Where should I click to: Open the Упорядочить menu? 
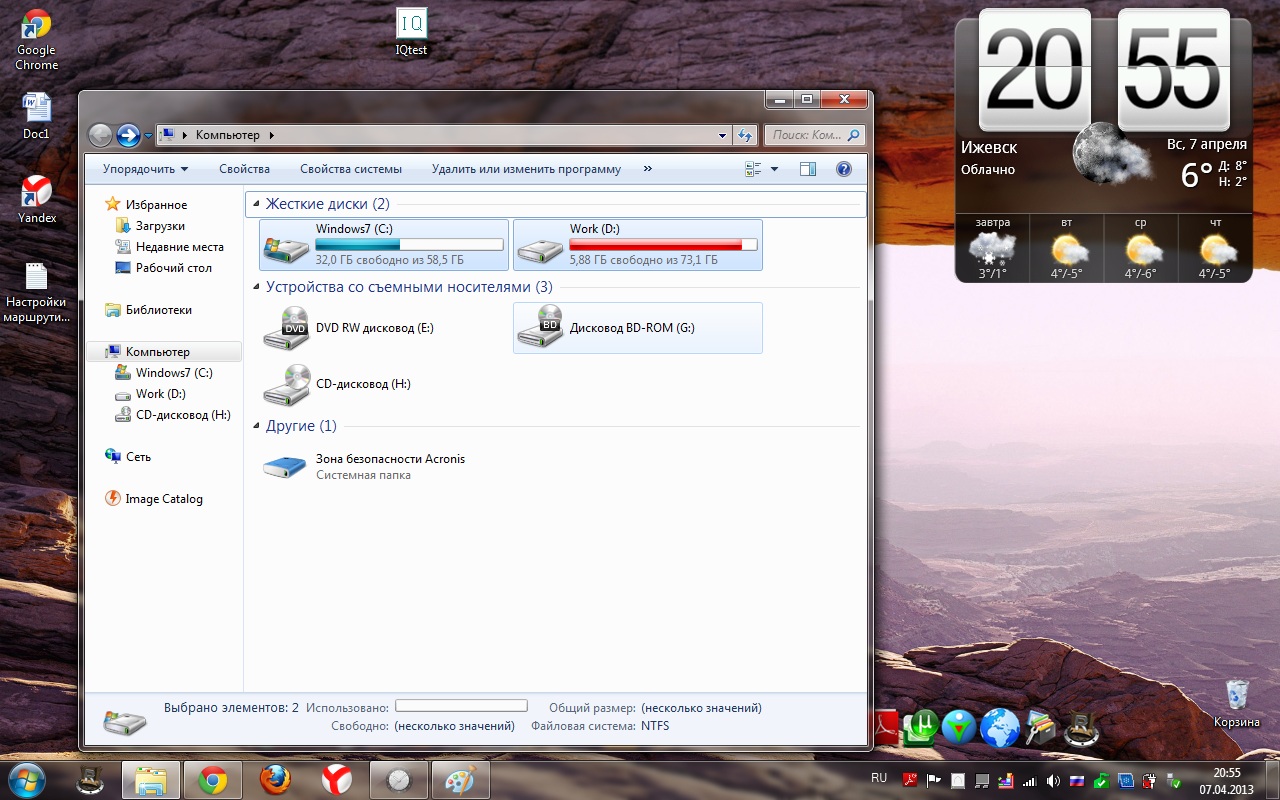145,170
